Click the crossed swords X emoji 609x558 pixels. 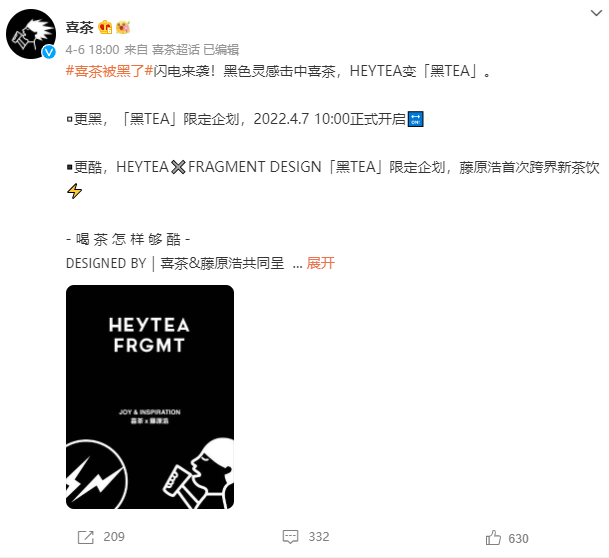178,167
